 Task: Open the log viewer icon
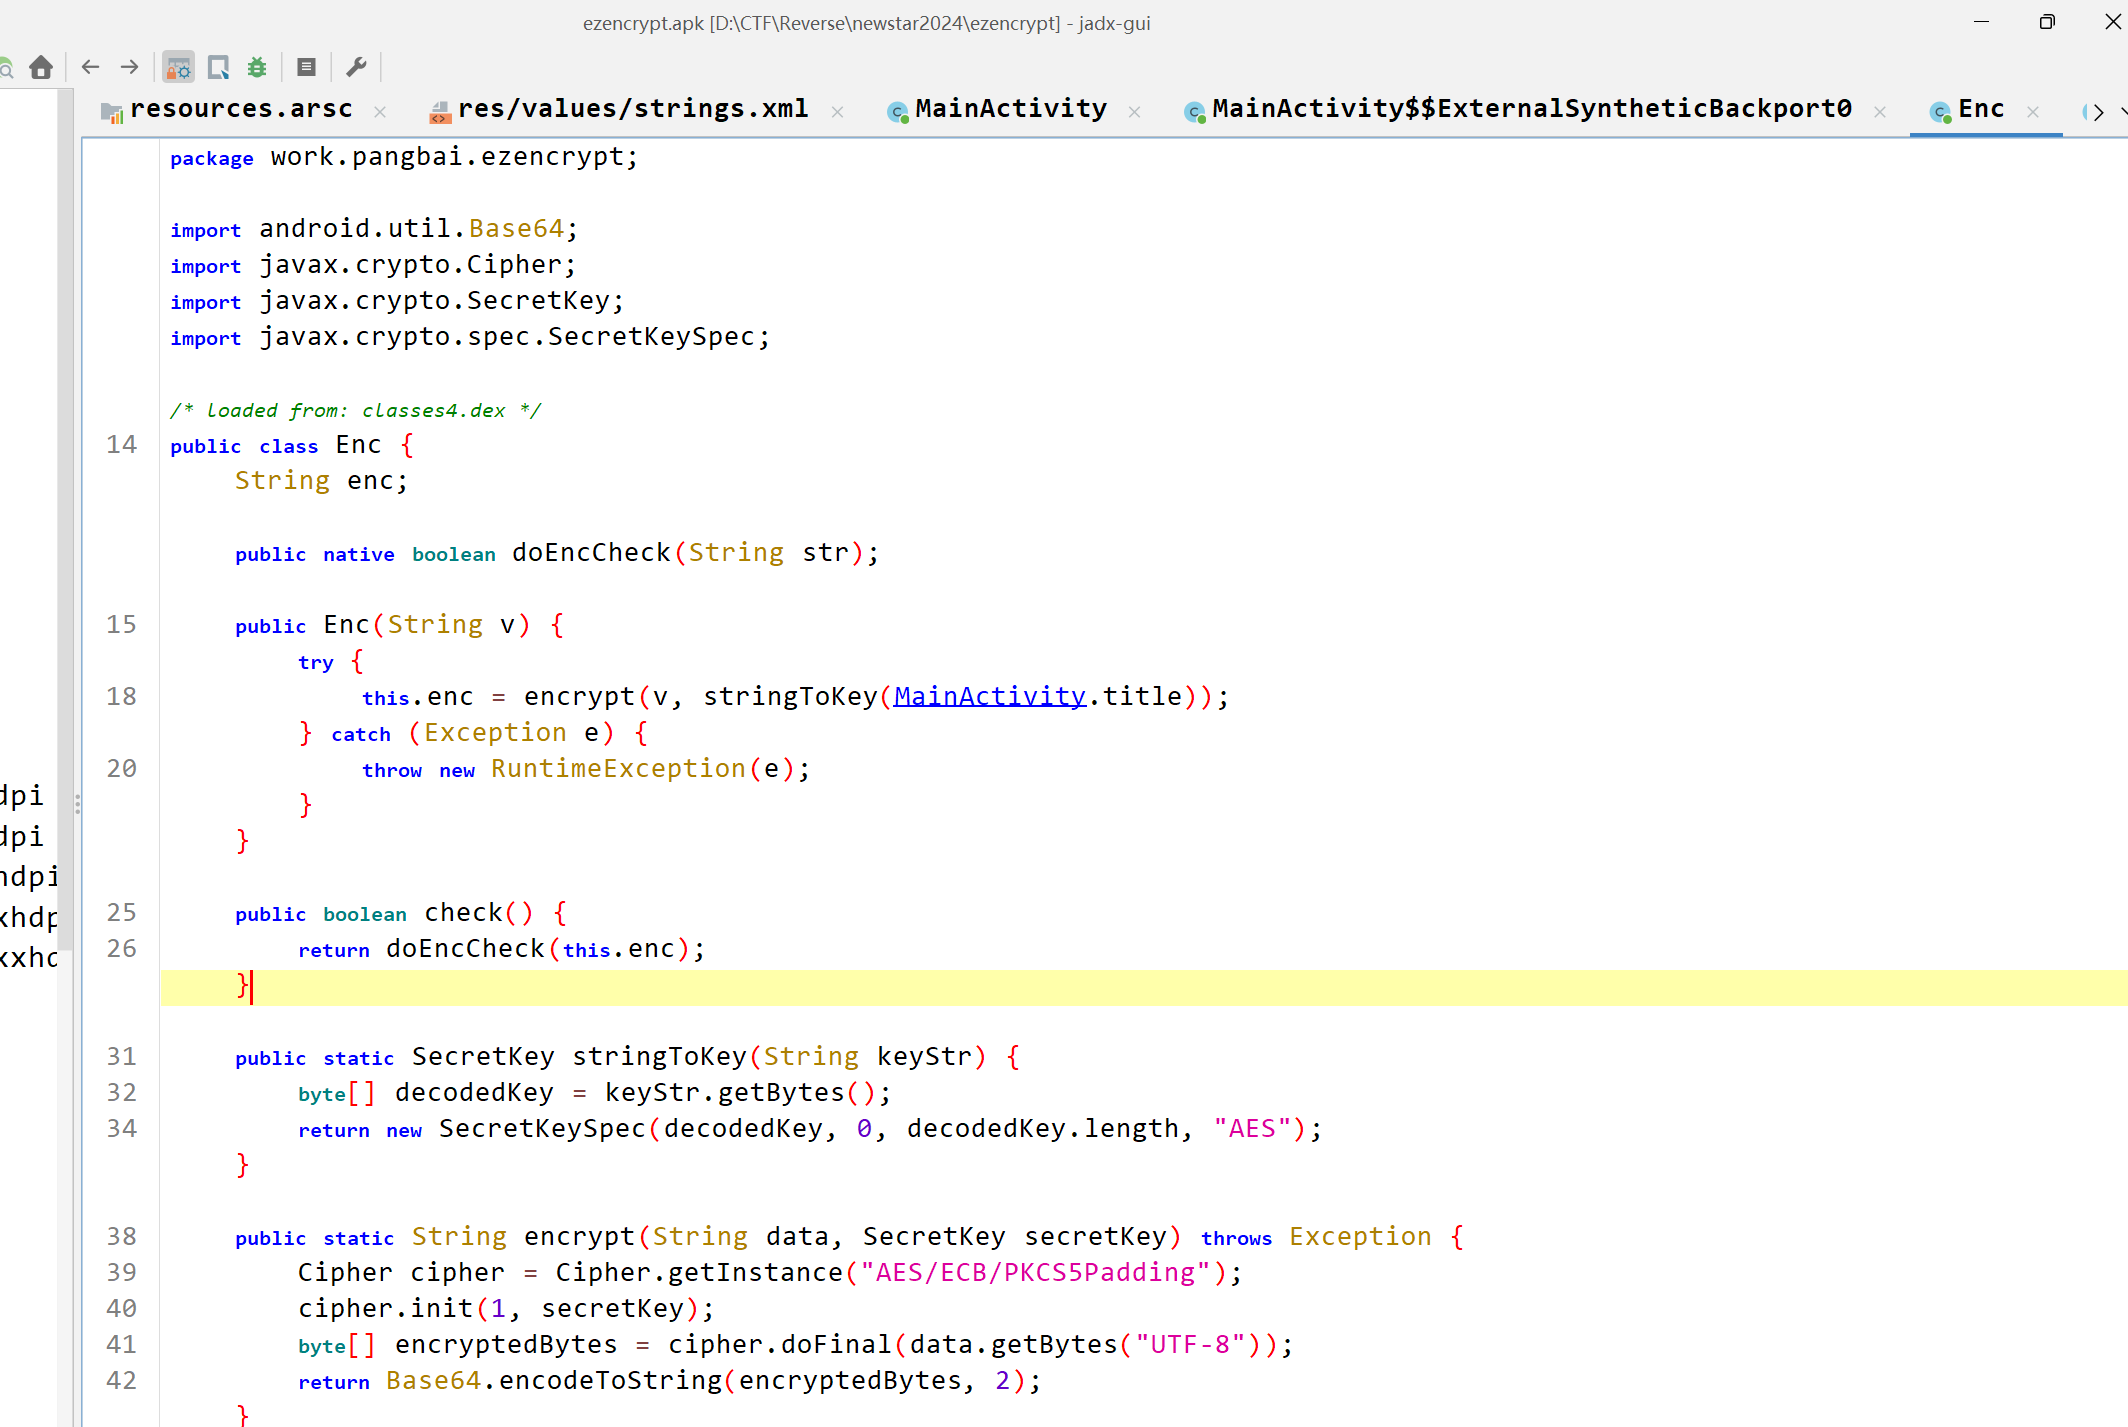(x=307, y=67)
